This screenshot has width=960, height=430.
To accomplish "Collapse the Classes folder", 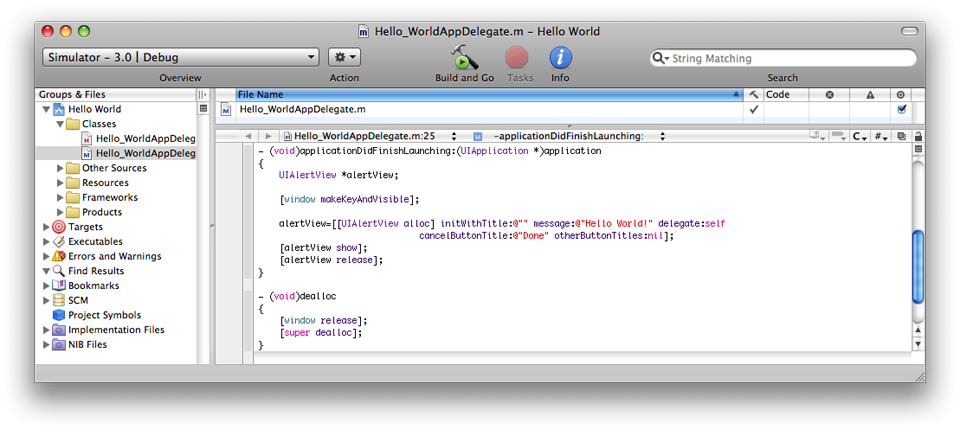I will (x=60, y=124).
